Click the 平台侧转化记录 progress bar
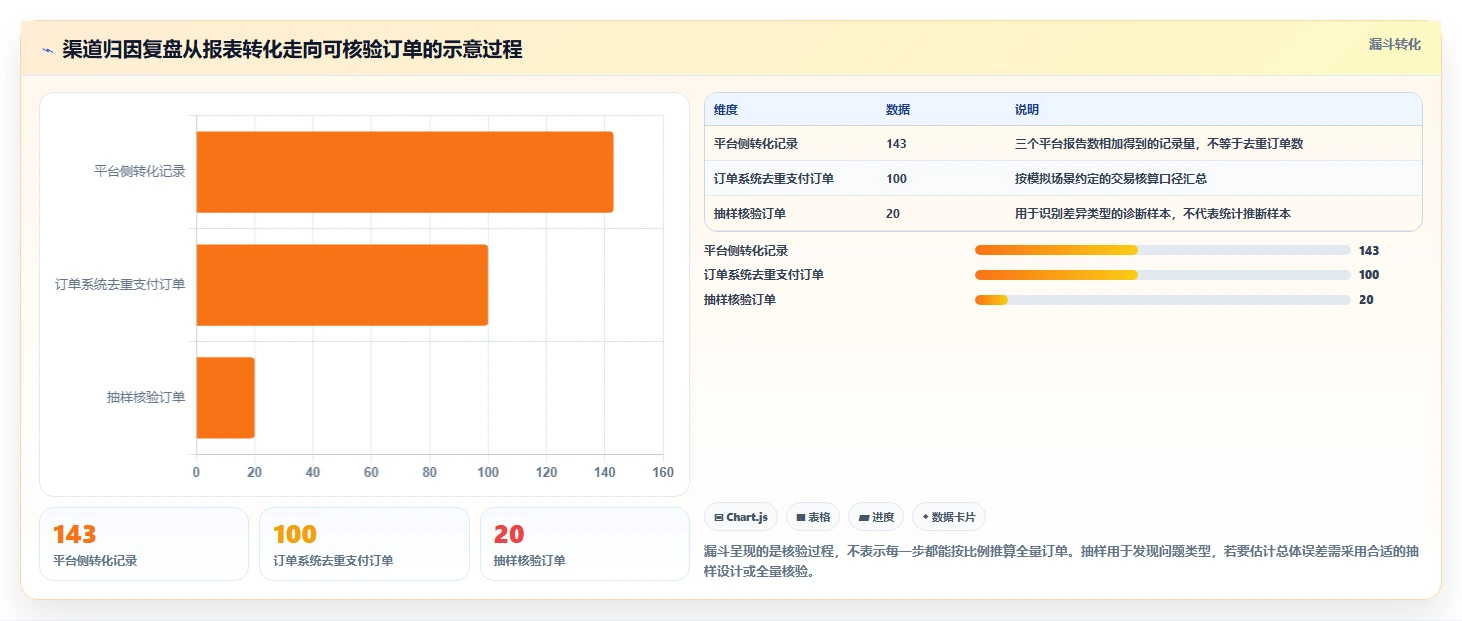 [1162, 250]
